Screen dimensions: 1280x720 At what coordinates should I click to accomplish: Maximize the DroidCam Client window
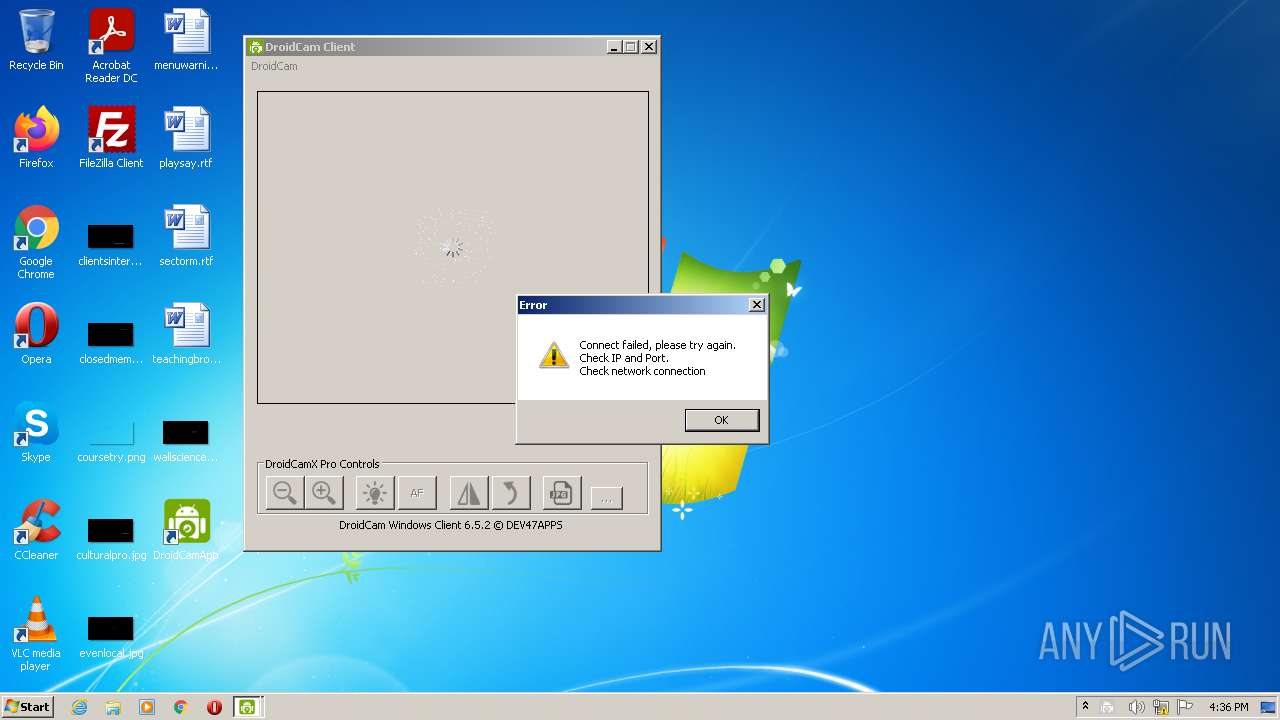[631, 47]
